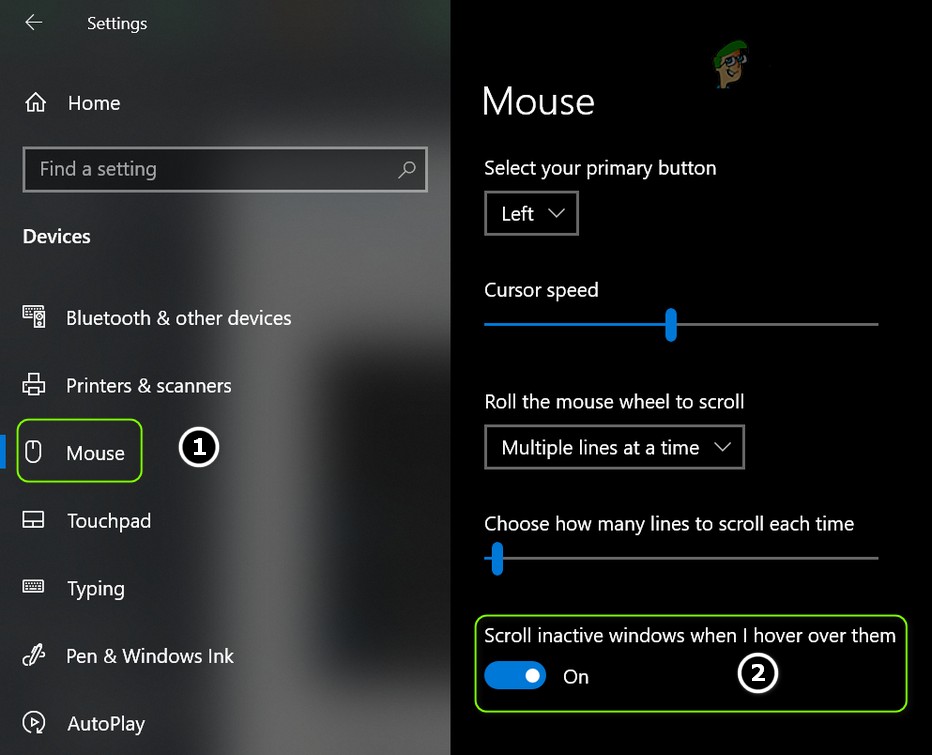Image resolution: width=932 pixels, height=755 pixels.
Task: Select the Mouse icon in sidebar
Action: coord(33,452)
